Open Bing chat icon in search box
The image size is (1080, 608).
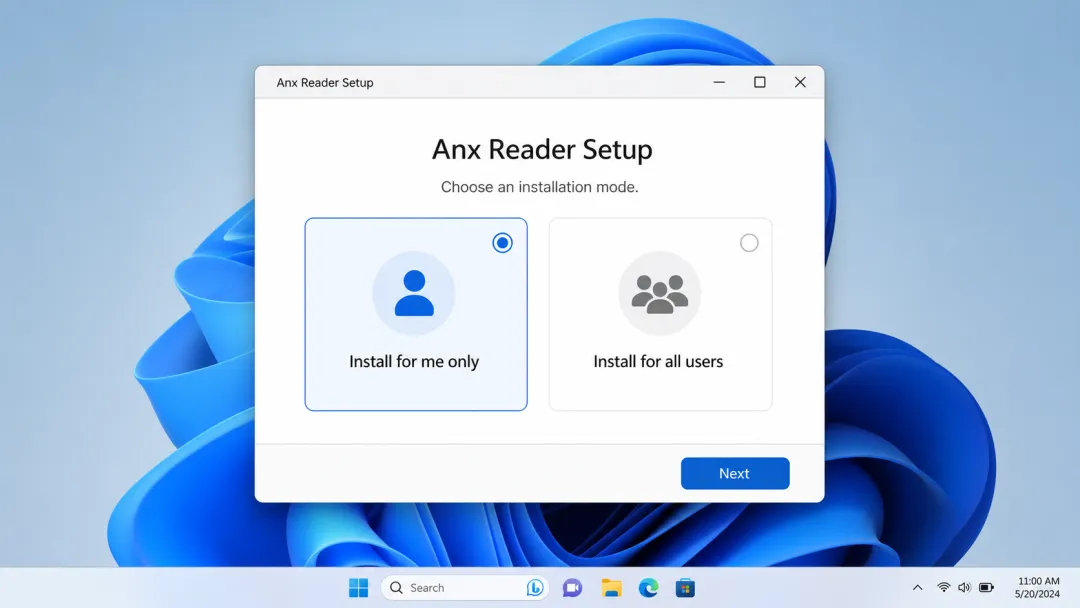tap(534, 587)
